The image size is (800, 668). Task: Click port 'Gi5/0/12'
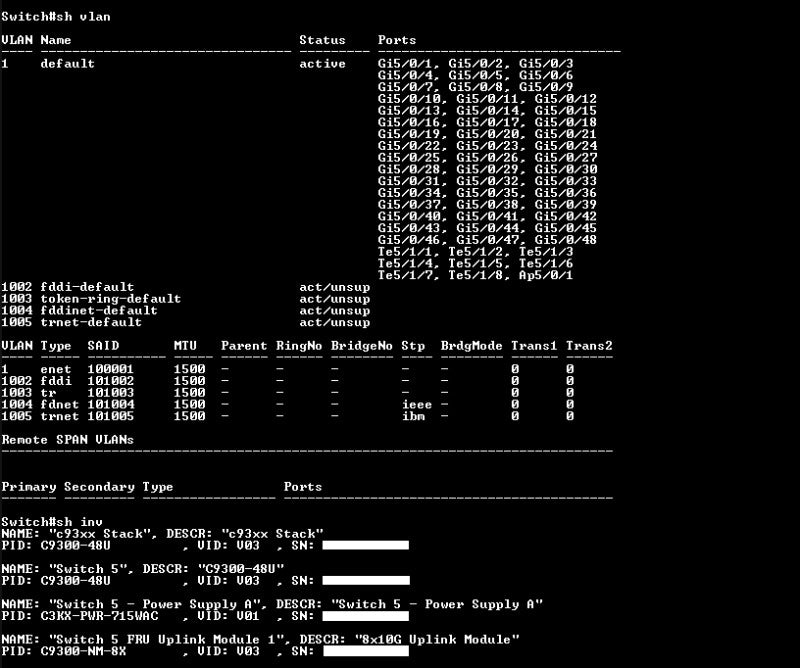tap(565, 98)
